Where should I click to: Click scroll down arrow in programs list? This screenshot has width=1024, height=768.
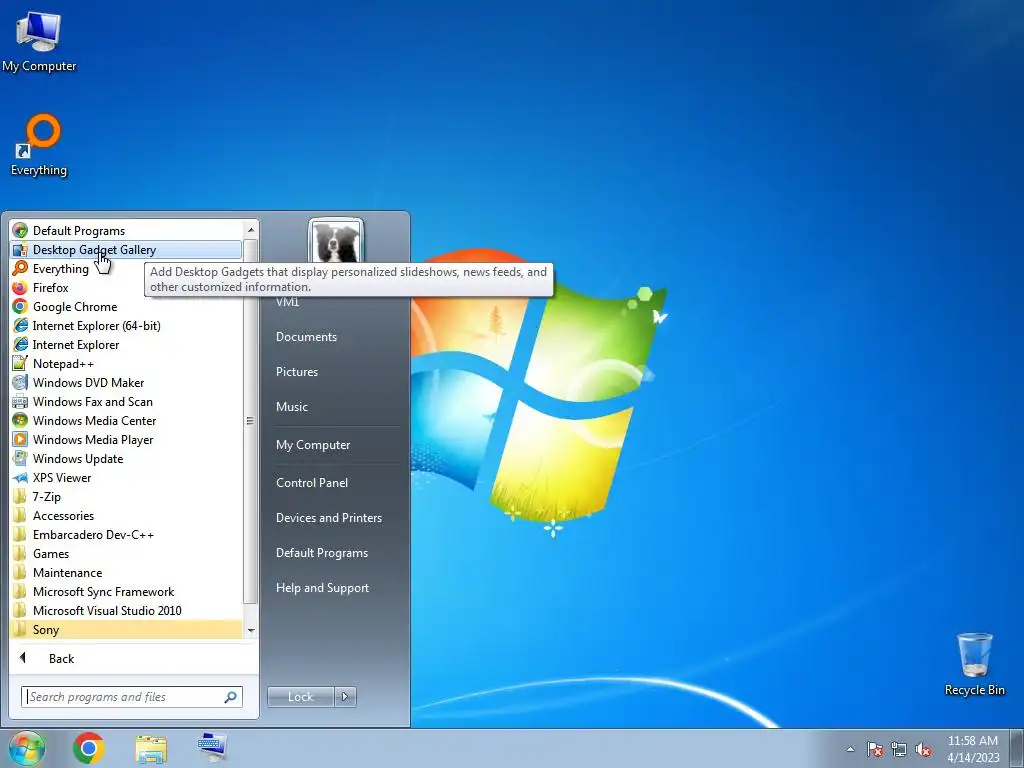tap(251, 630)
